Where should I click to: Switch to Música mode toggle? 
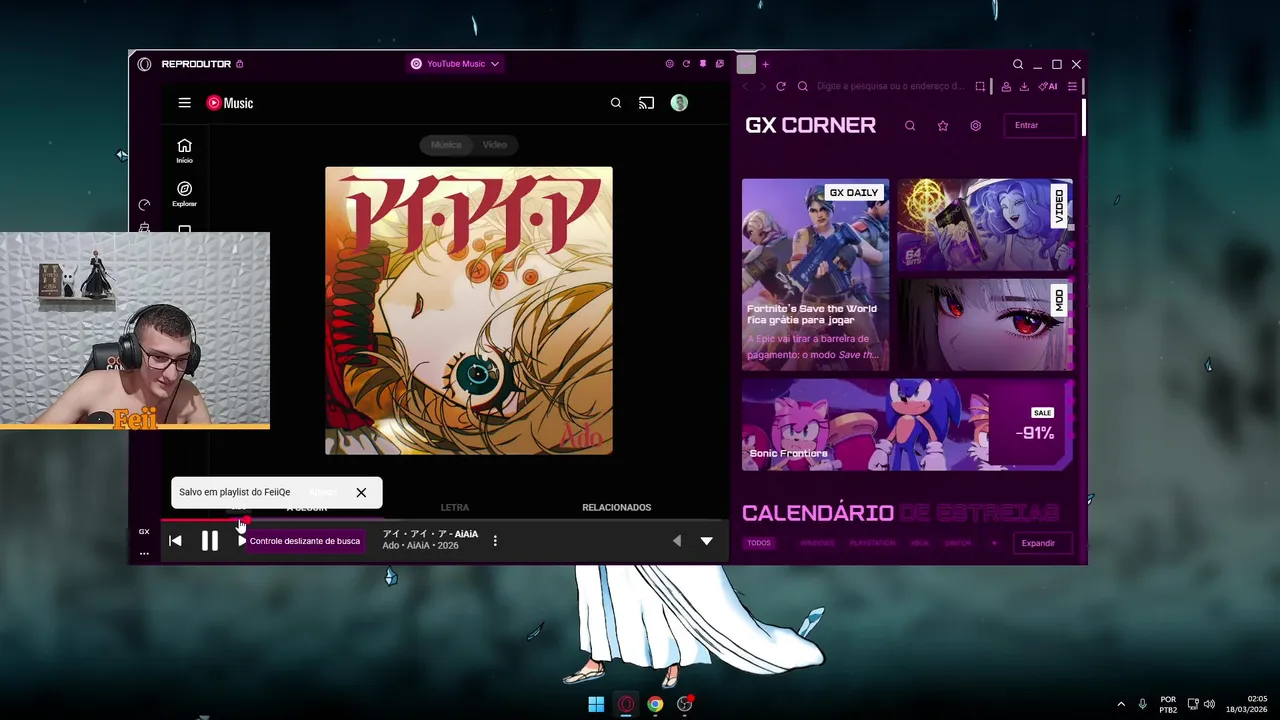tap(446, 145)
